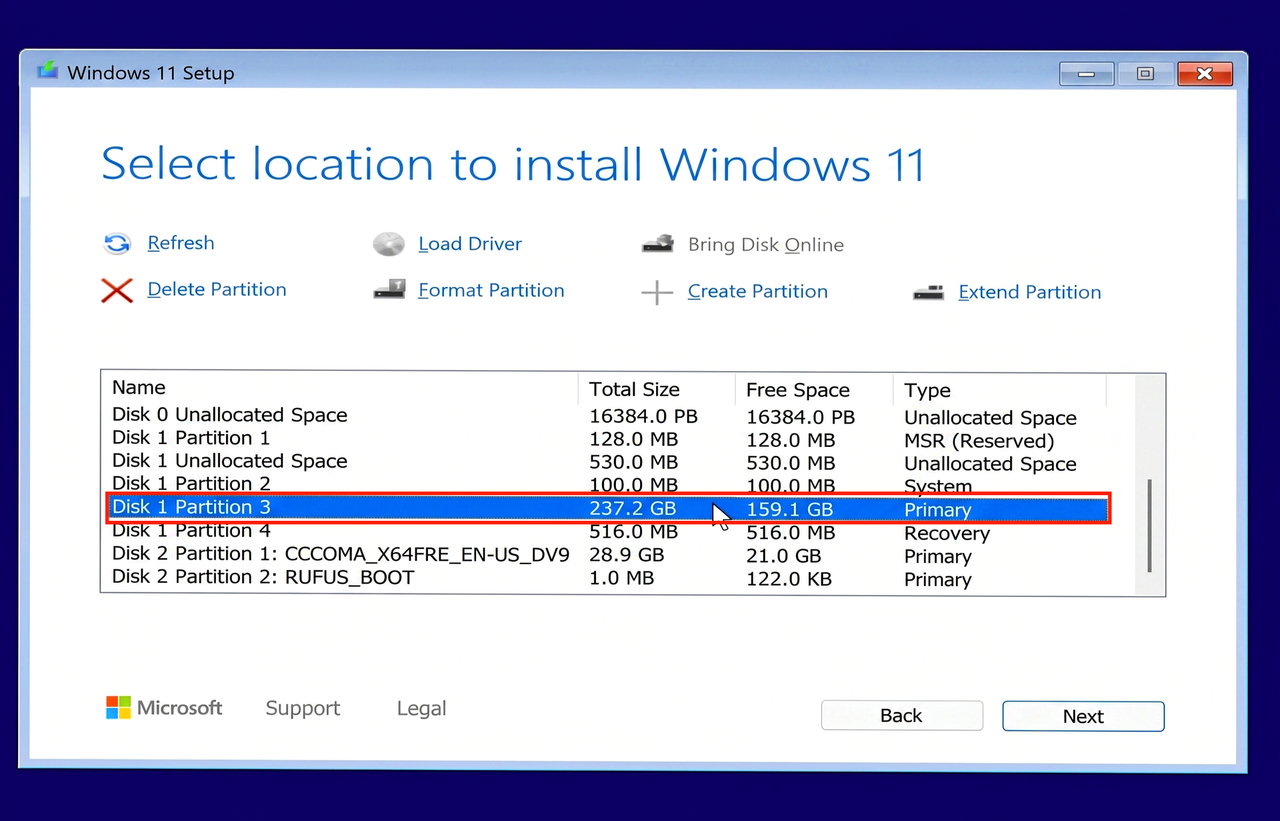Viewport: 1280px width, 821px height.
Task: Minimize the Windows 11 Setup window
Action: tap(1087, 74)
